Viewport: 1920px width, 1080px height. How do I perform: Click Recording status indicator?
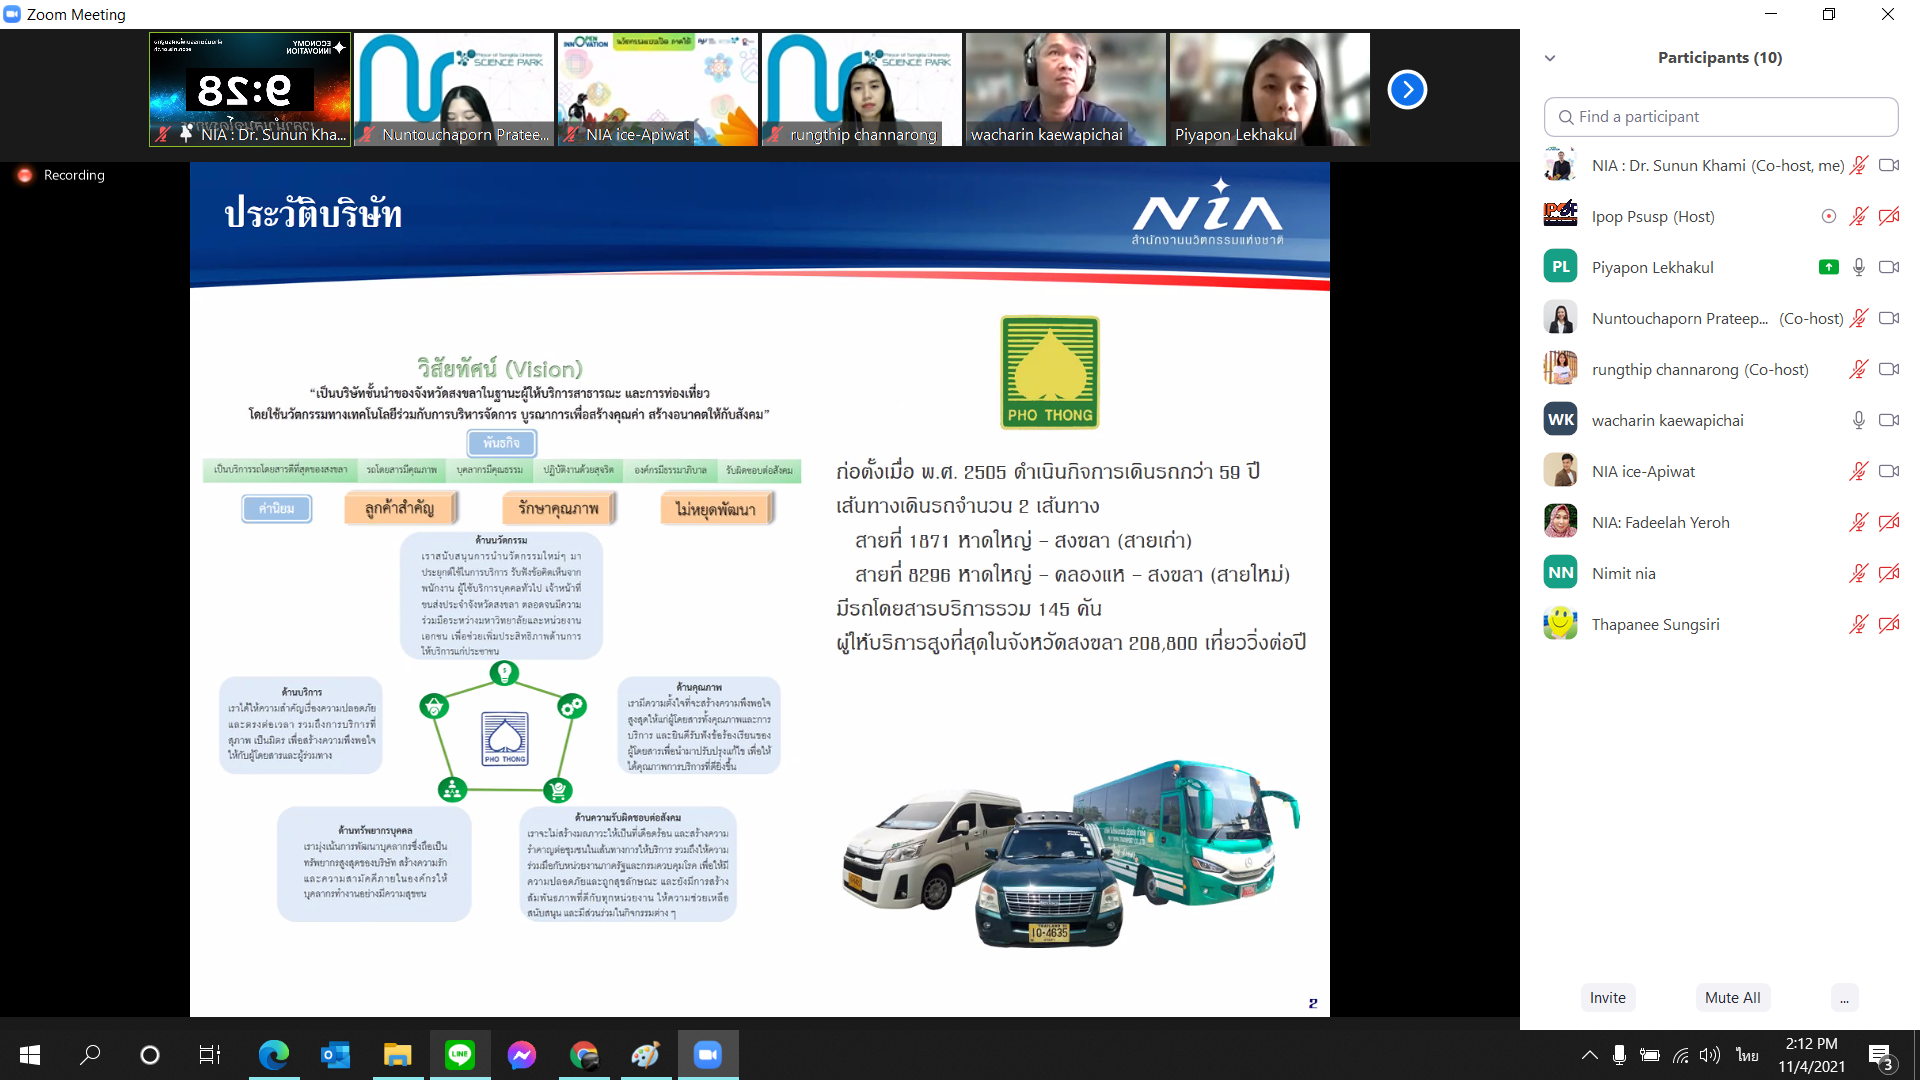[62, 175]
